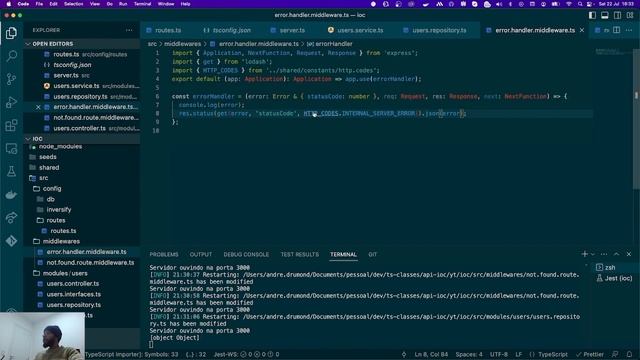Open Remote Explorer in activity bar

pyautogui.click(x=11, y=149)
